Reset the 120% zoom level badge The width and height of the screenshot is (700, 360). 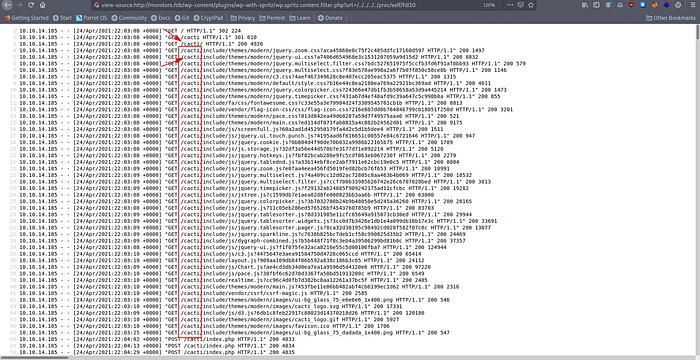point(488,5)
